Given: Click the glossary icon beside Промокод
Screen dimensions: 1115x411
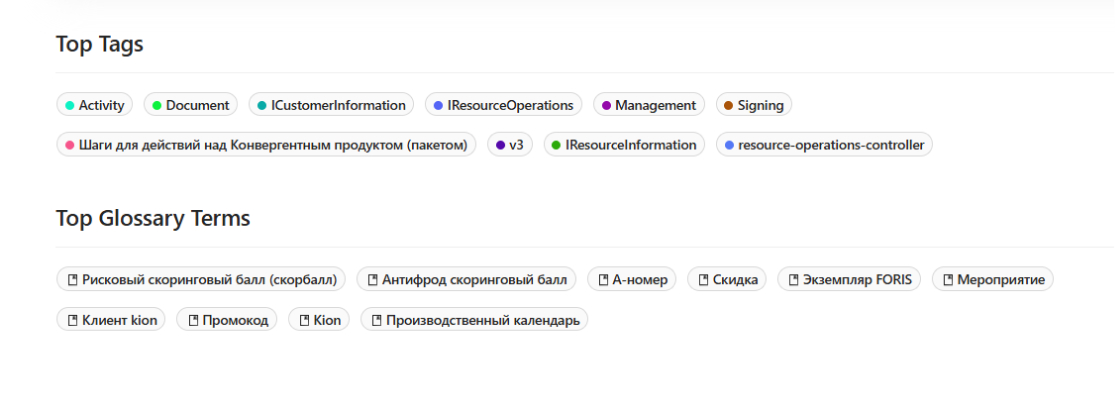Looking at the screenshot, I should coord(193,321).
